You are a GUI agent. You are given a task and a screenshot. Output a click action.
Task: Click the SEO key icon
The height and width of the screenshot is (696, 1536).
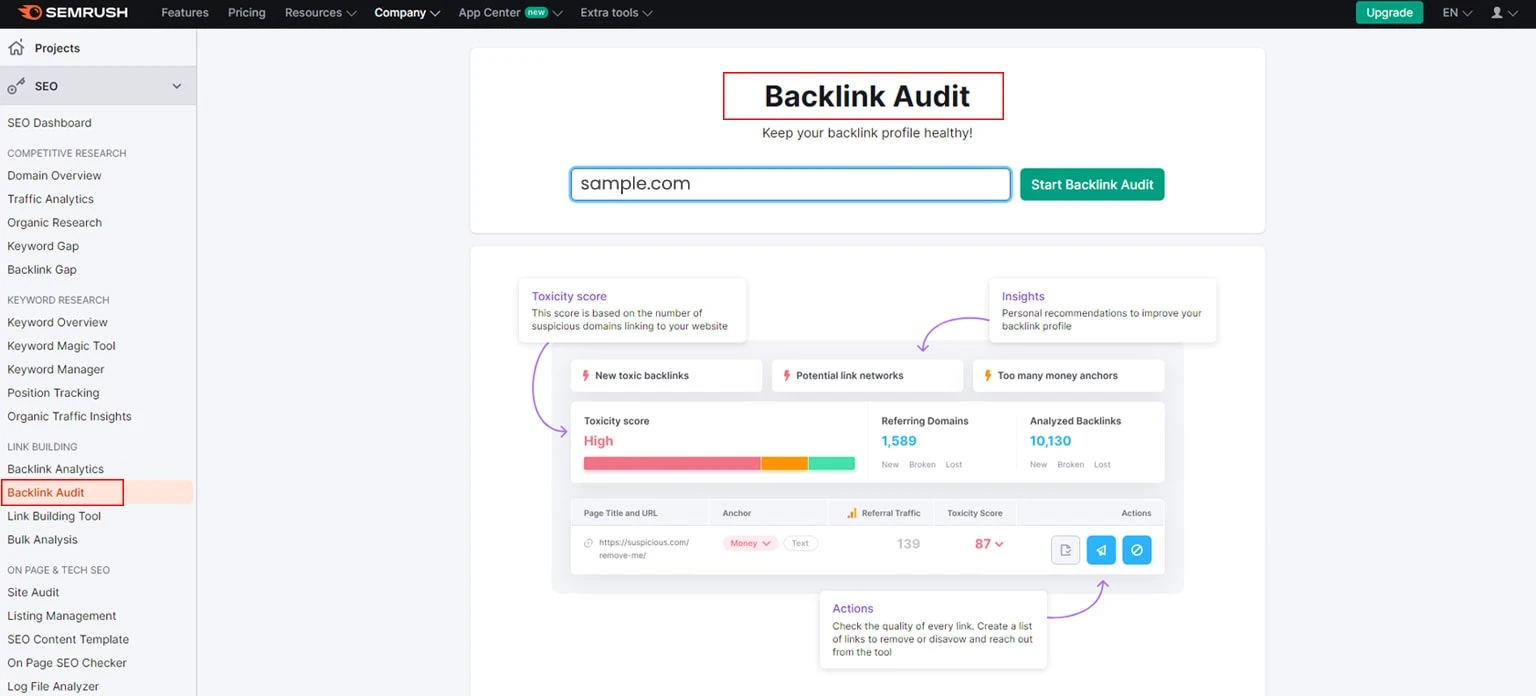tap(16, 86)
